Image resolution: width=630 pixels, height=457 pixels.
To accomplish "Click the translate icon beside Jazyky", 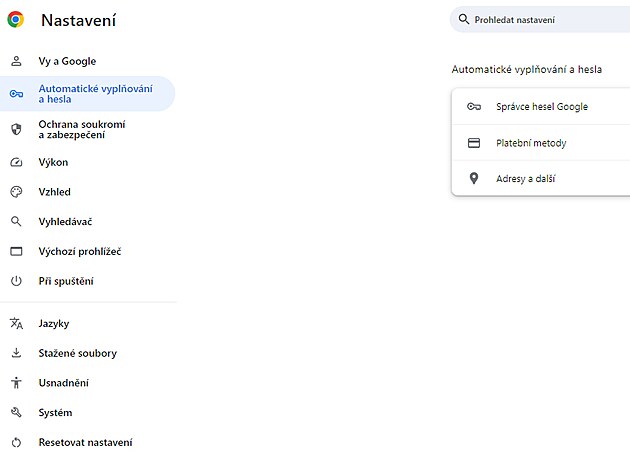I will (x=16, y=324).
